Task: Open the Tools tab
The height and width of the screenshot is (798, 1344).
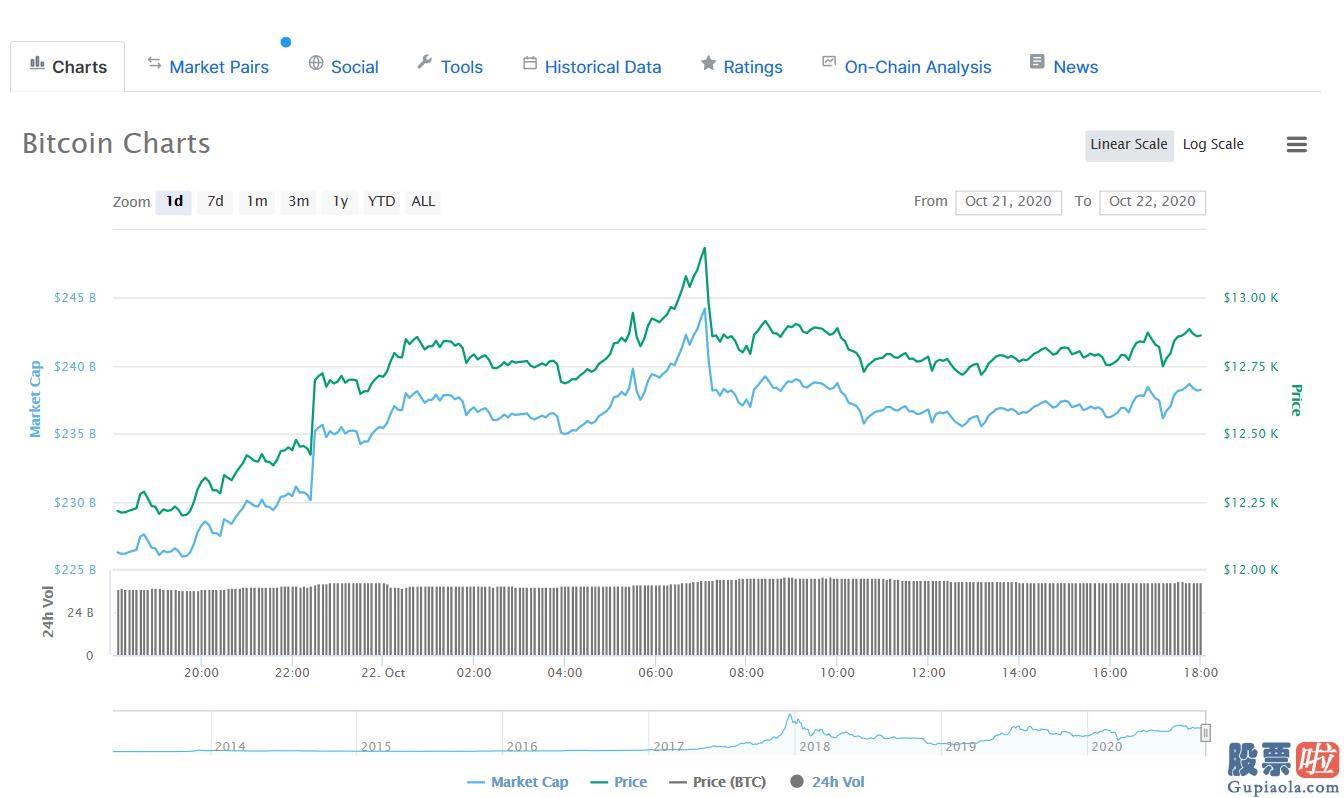Action: (x=449, y=67)
